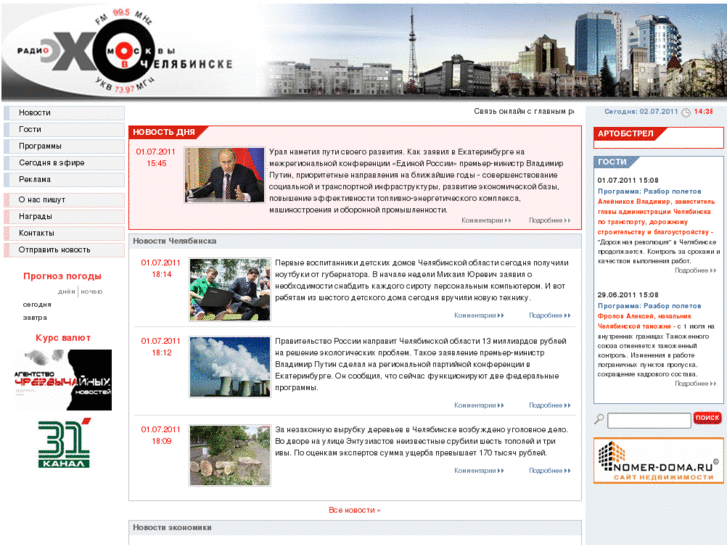Viewport: 727px width, 545px height.
Task: Open the 31 Канал logo banner
Action: click(64, 443)
